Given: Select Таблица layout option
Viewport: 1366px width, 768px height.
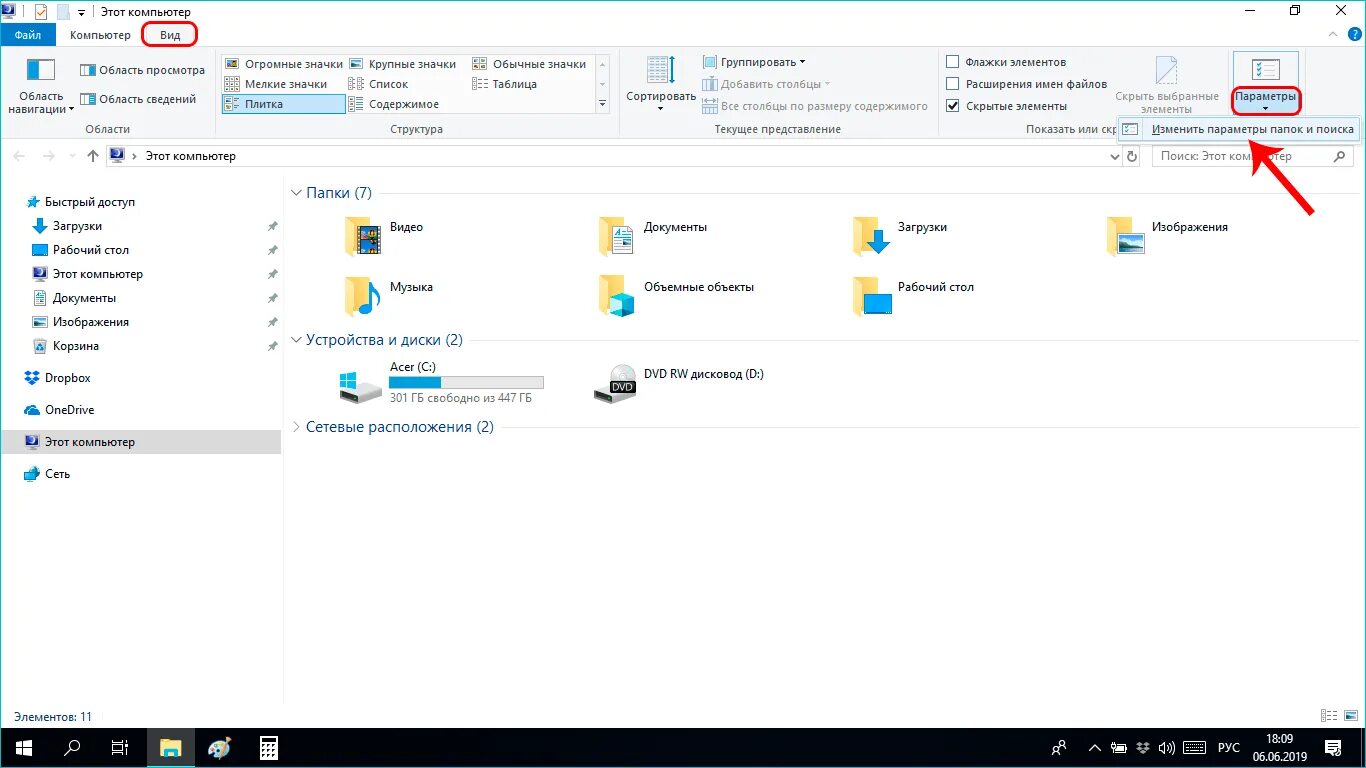Looking at the screenshot, I should click(x=504, y=84).
